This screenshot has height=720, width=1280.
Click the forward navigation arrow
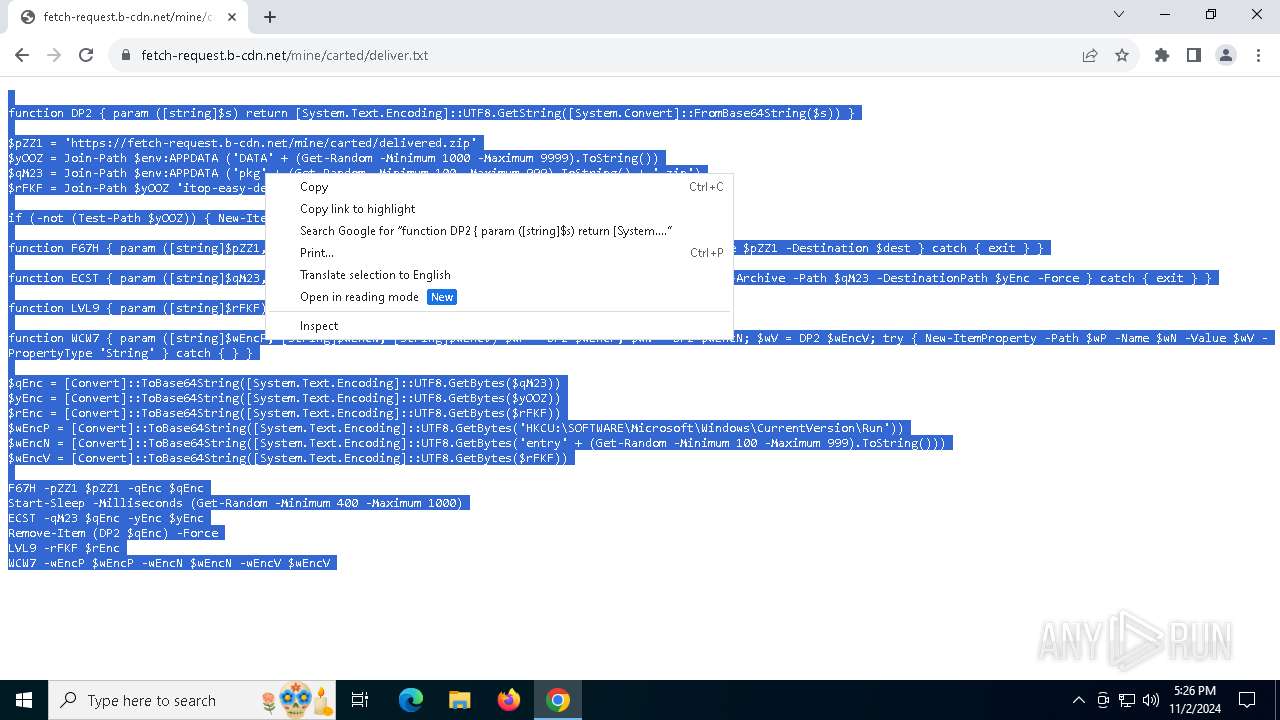tap(55, 55)
